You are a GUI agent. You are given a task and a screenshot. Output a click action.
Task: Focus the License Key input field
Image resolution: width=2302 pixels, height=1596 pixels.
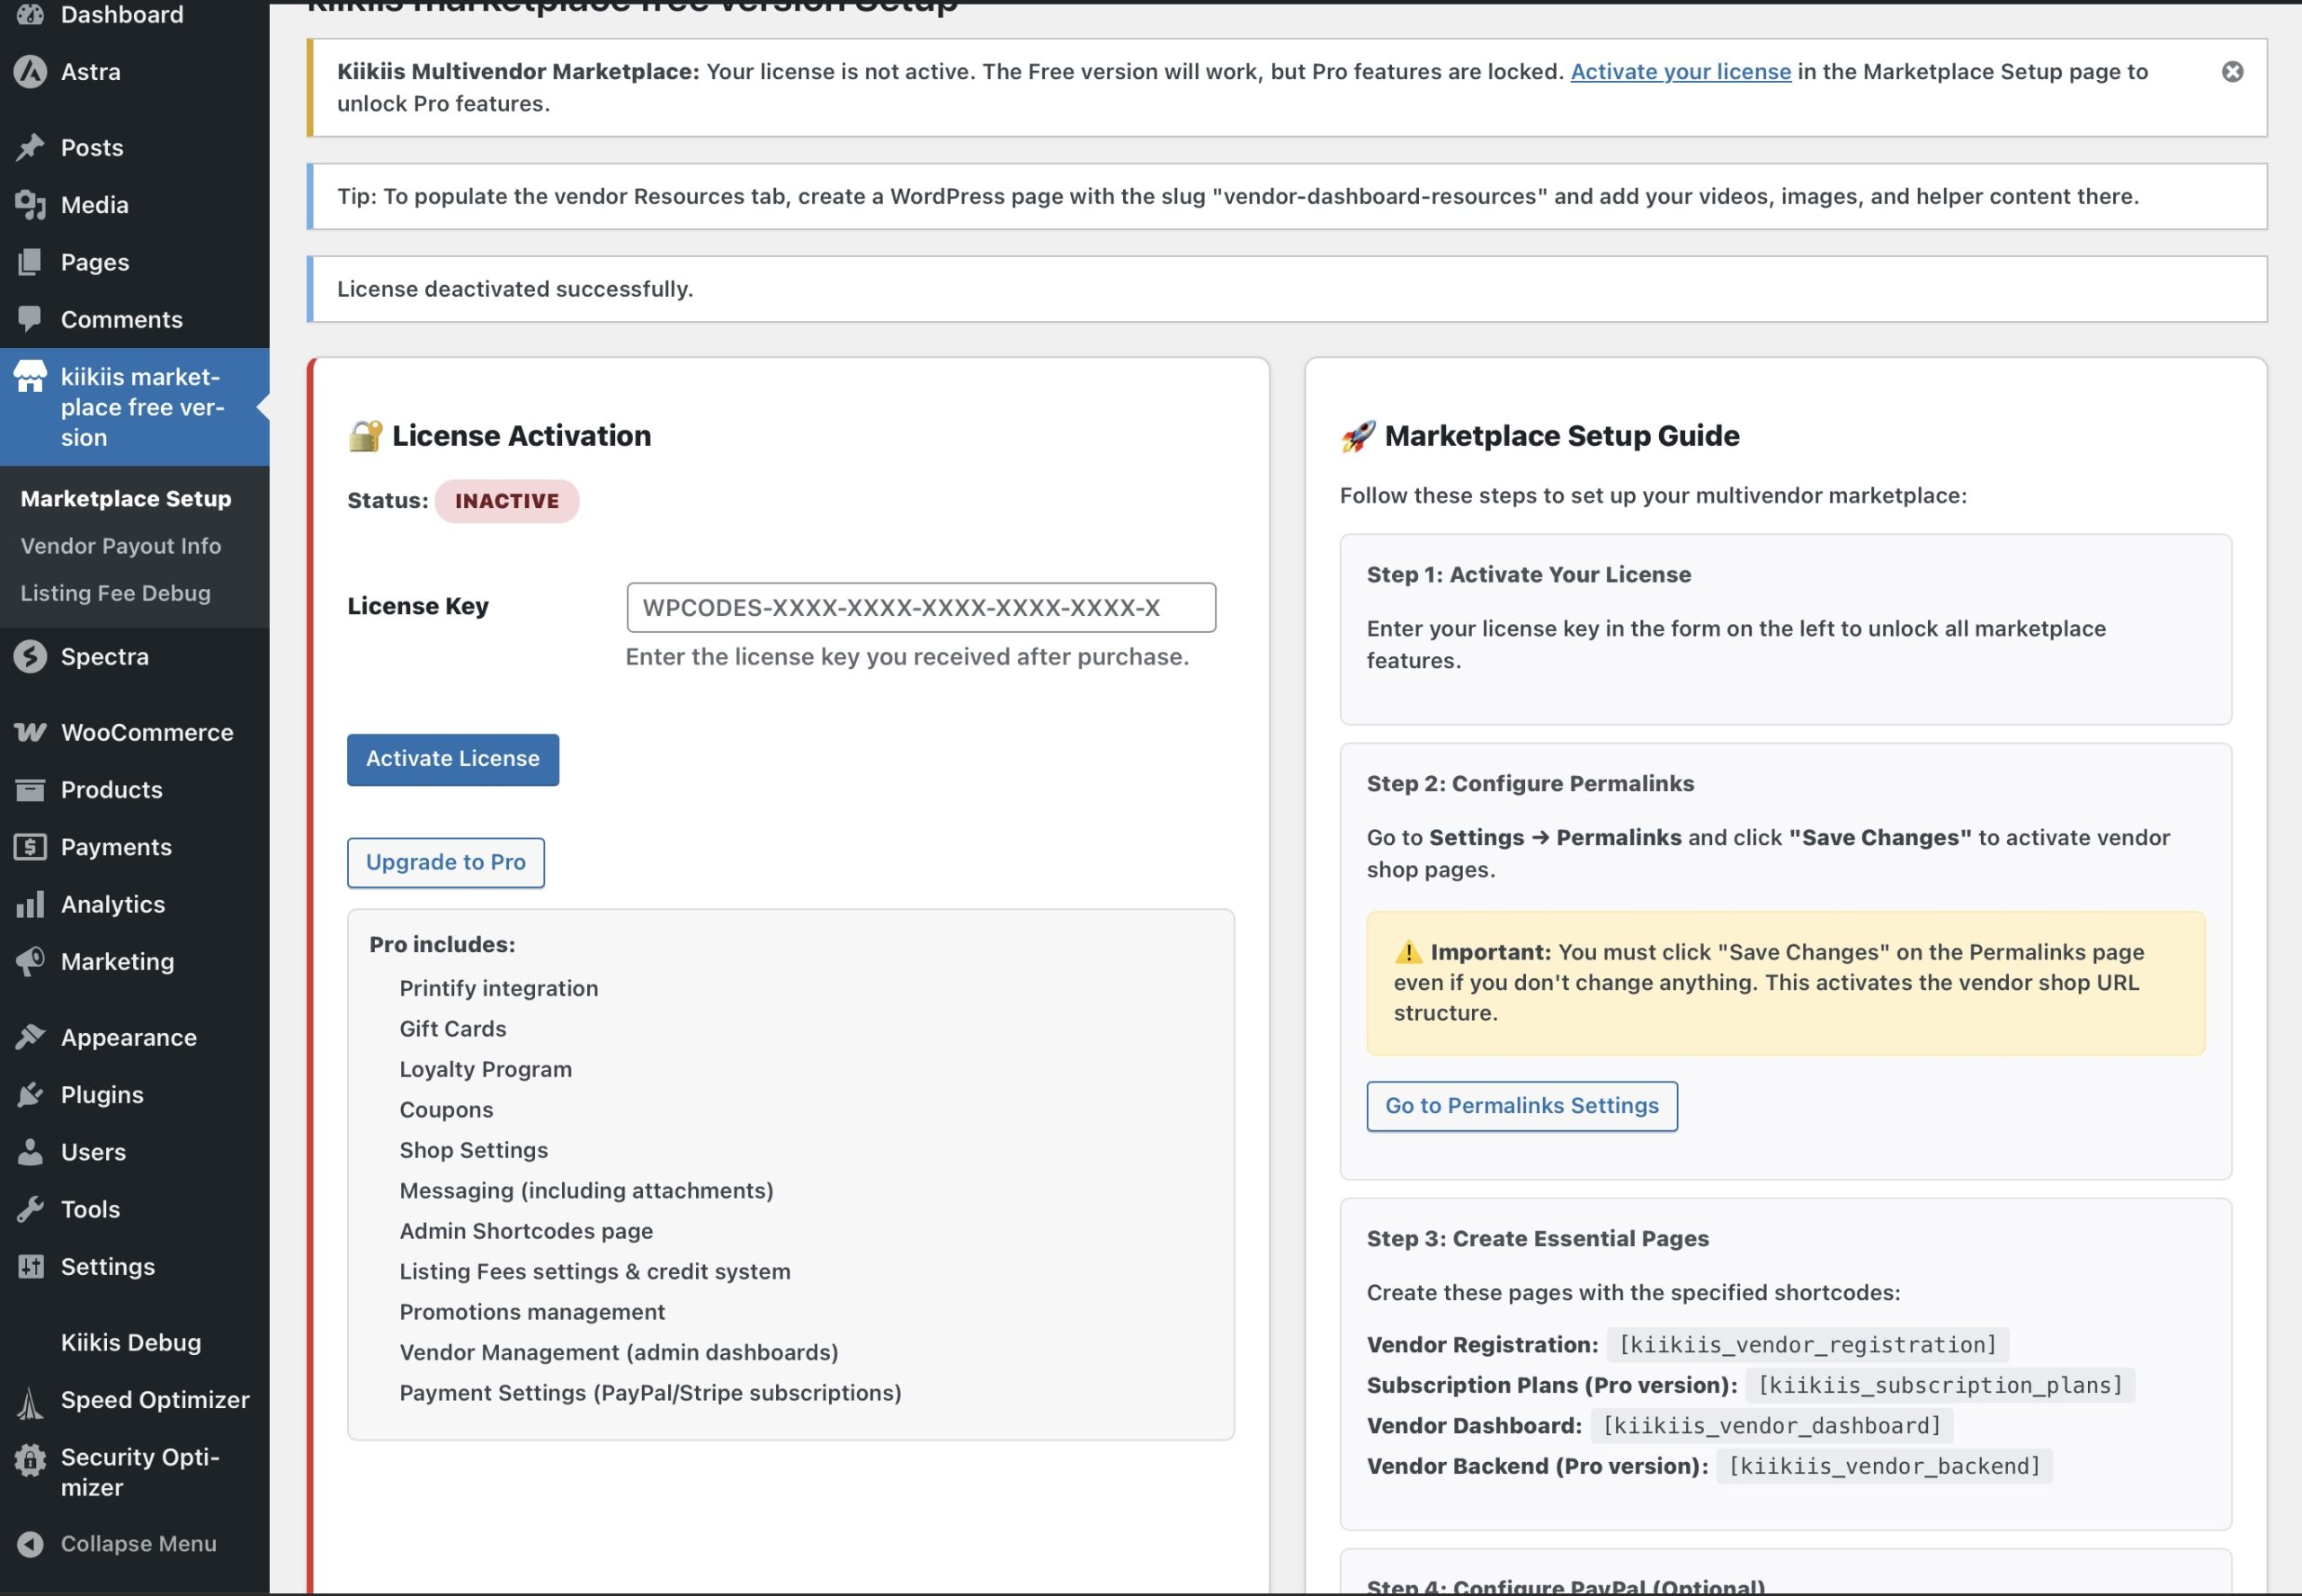(921, 607)
